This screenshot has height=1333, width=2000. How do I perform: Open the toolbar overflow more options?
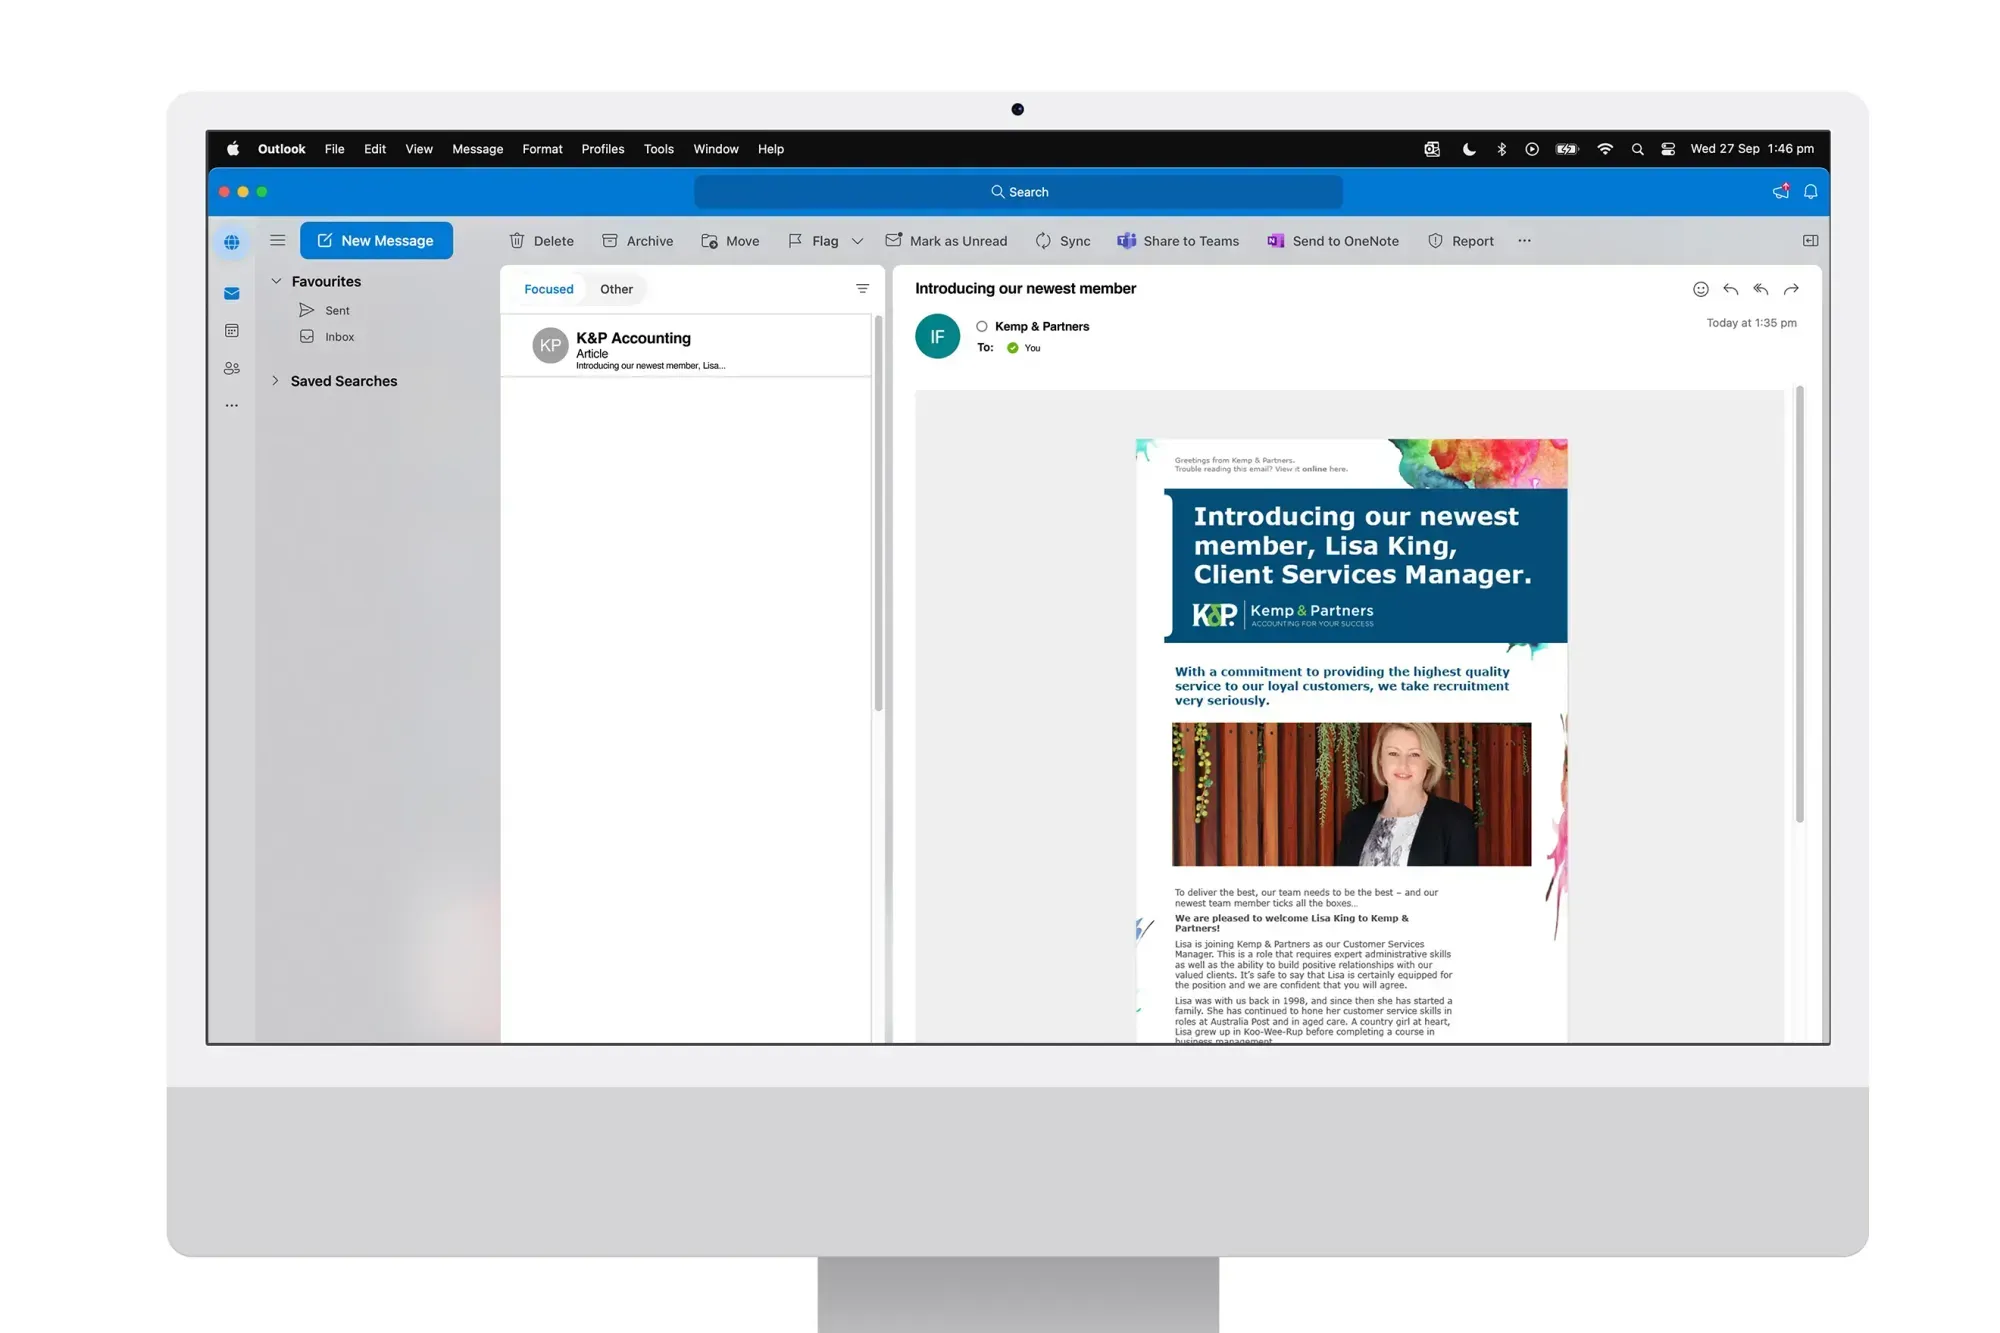[1524, 241]
